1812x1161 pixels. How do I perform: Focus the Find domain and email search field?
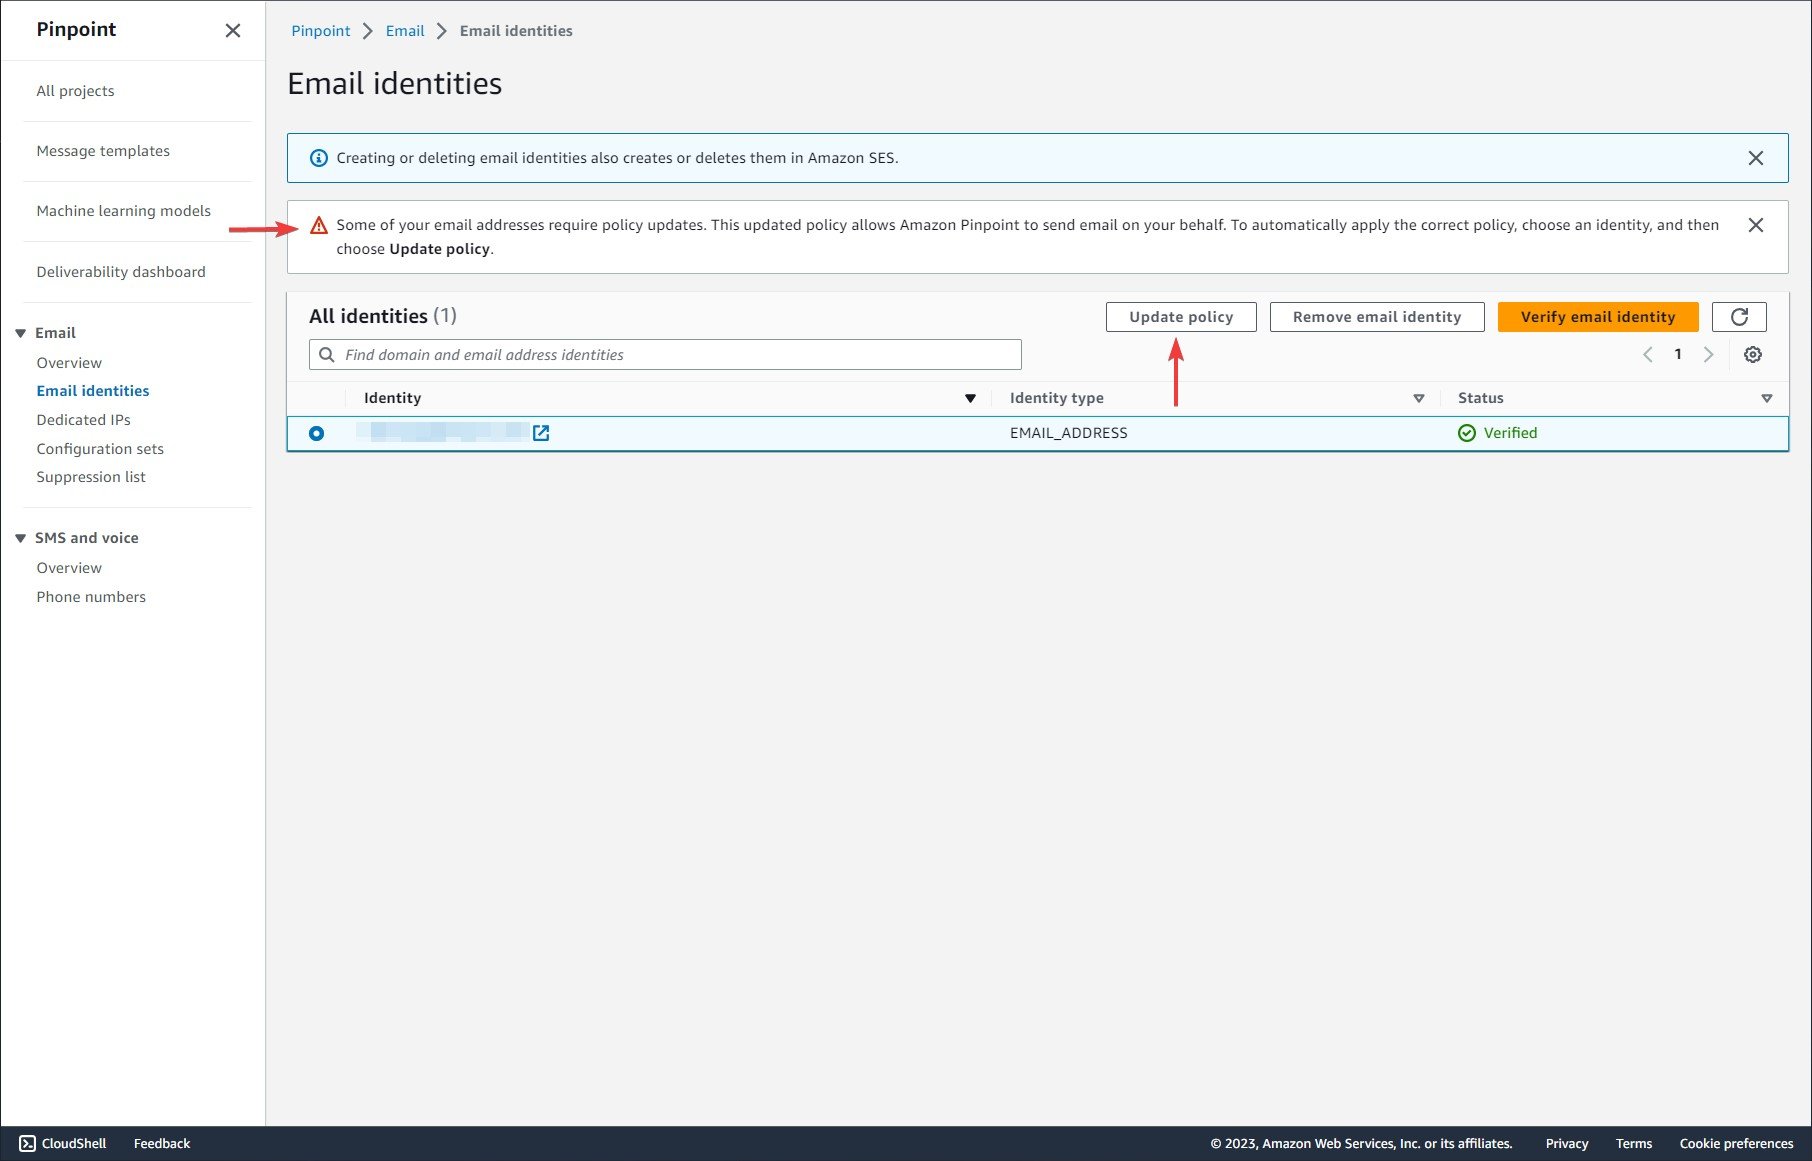click(x=665, y=355)
